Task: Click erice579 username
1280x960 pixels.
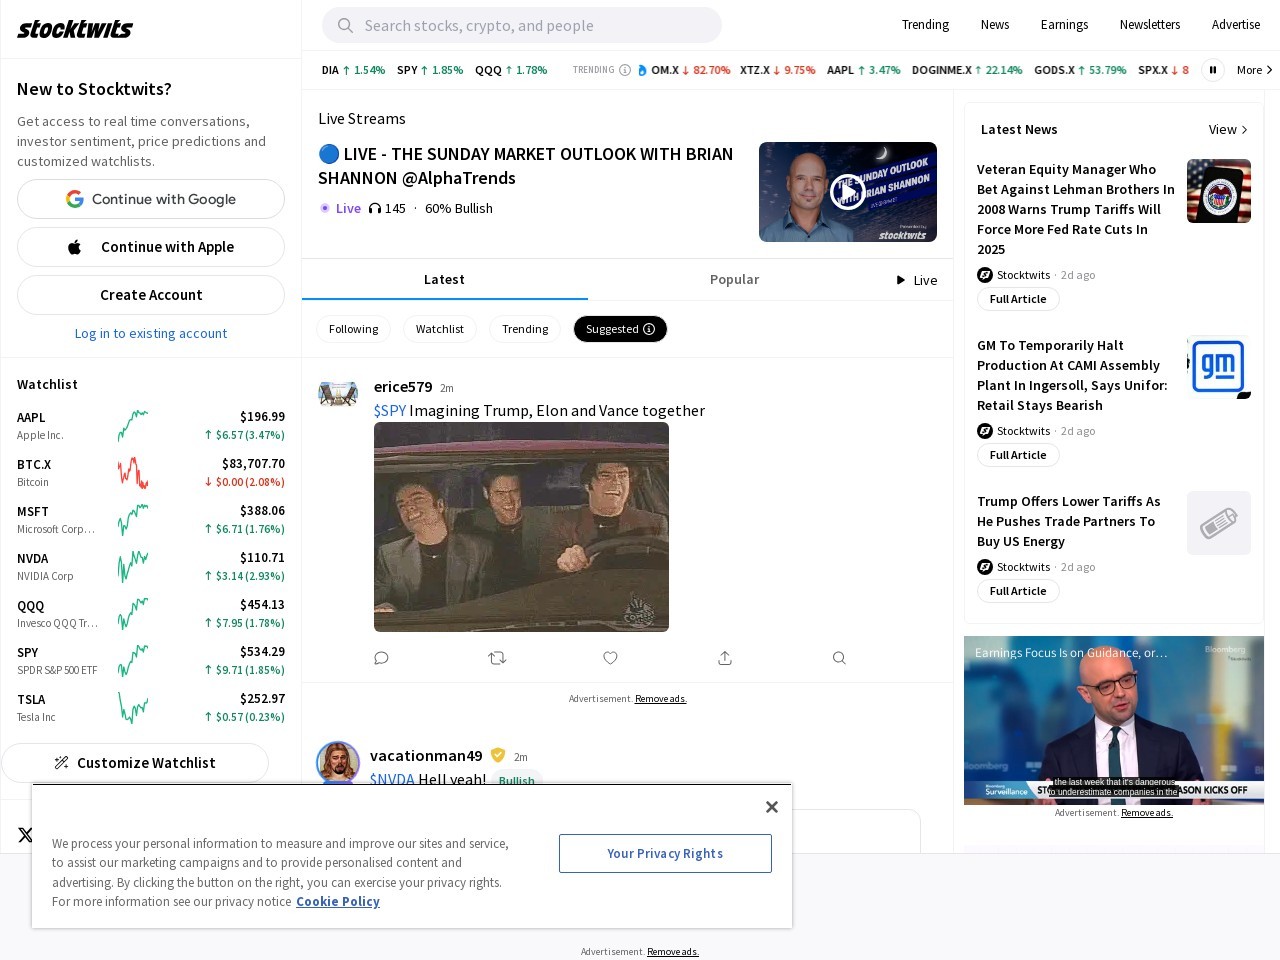Action: point(403,387)
